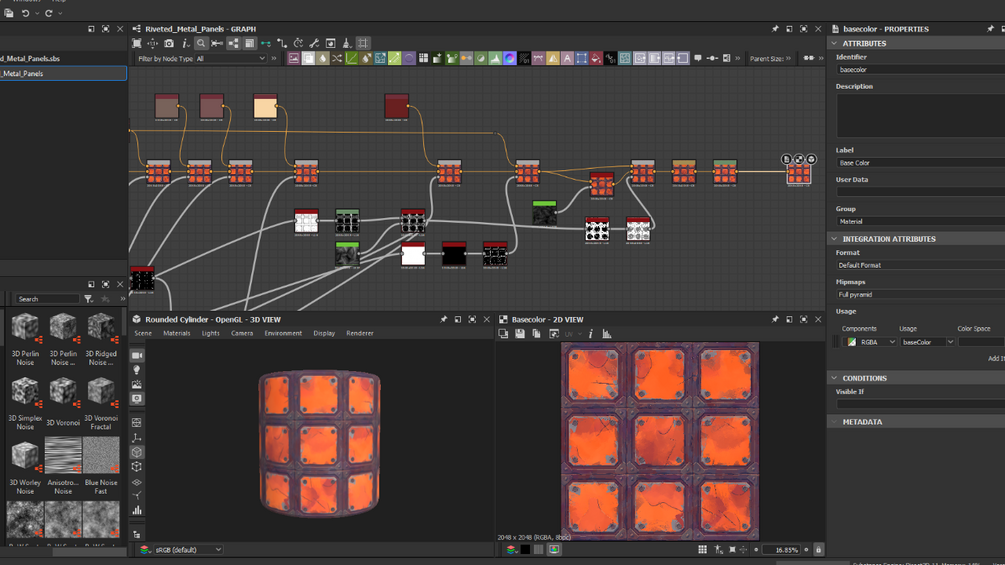The width and height of the screenshot is (1005, 565).
Task: Open the Lights menu in the 3D view
Action: 210,333
